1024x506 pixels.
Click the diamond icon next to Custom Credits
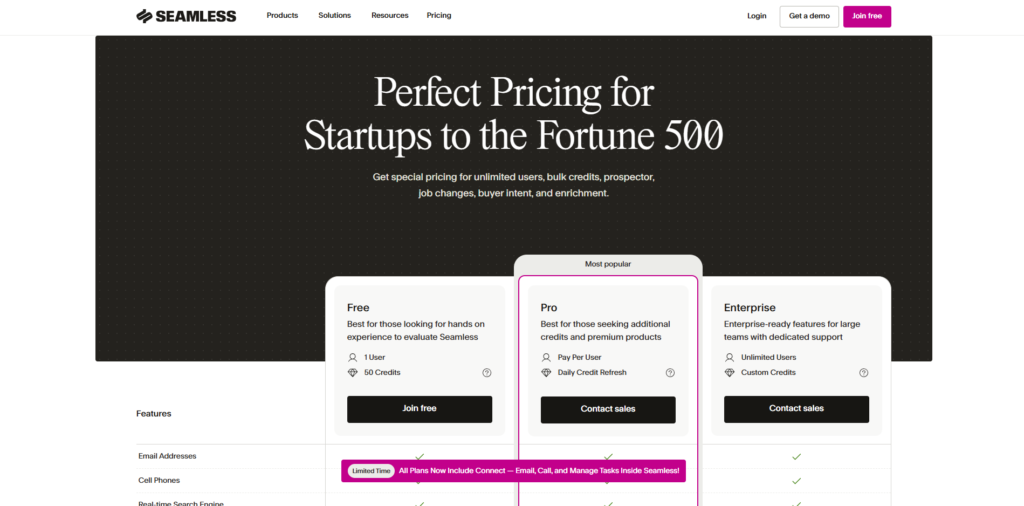point(730,373)
